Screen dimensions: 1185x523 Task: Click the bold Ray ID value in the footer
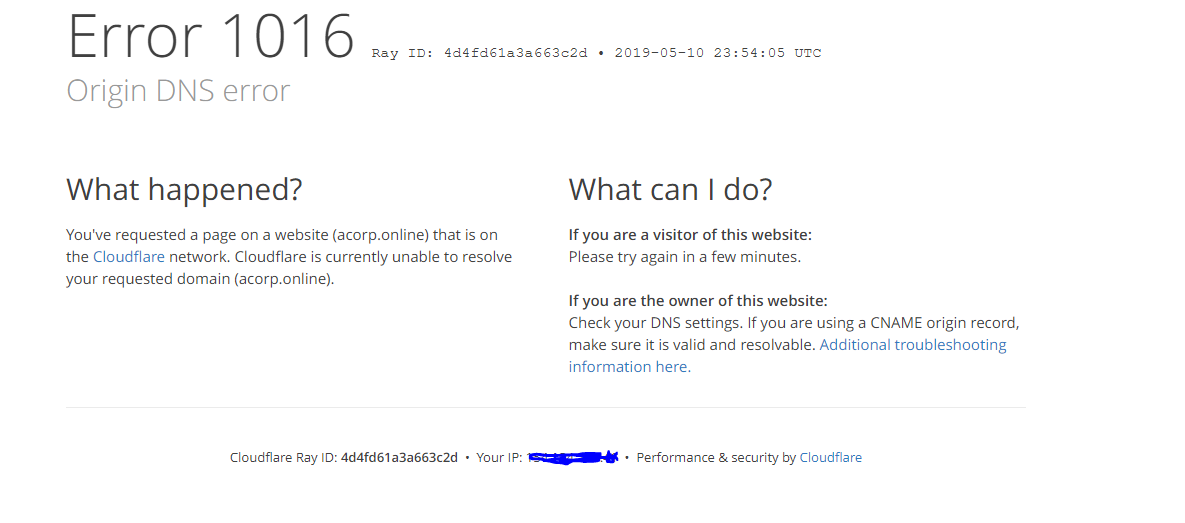pos(399,458)
